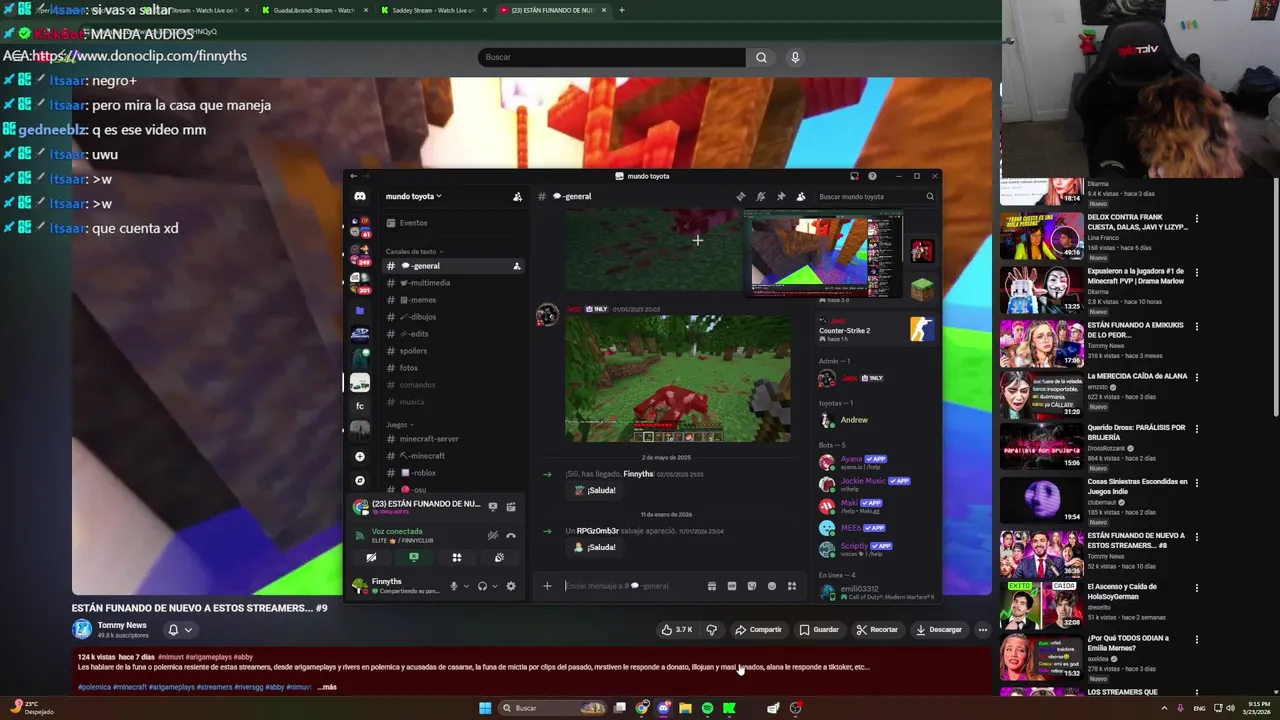Disconnect from the voice channel
1280x720 pixels.
[511, 535]
